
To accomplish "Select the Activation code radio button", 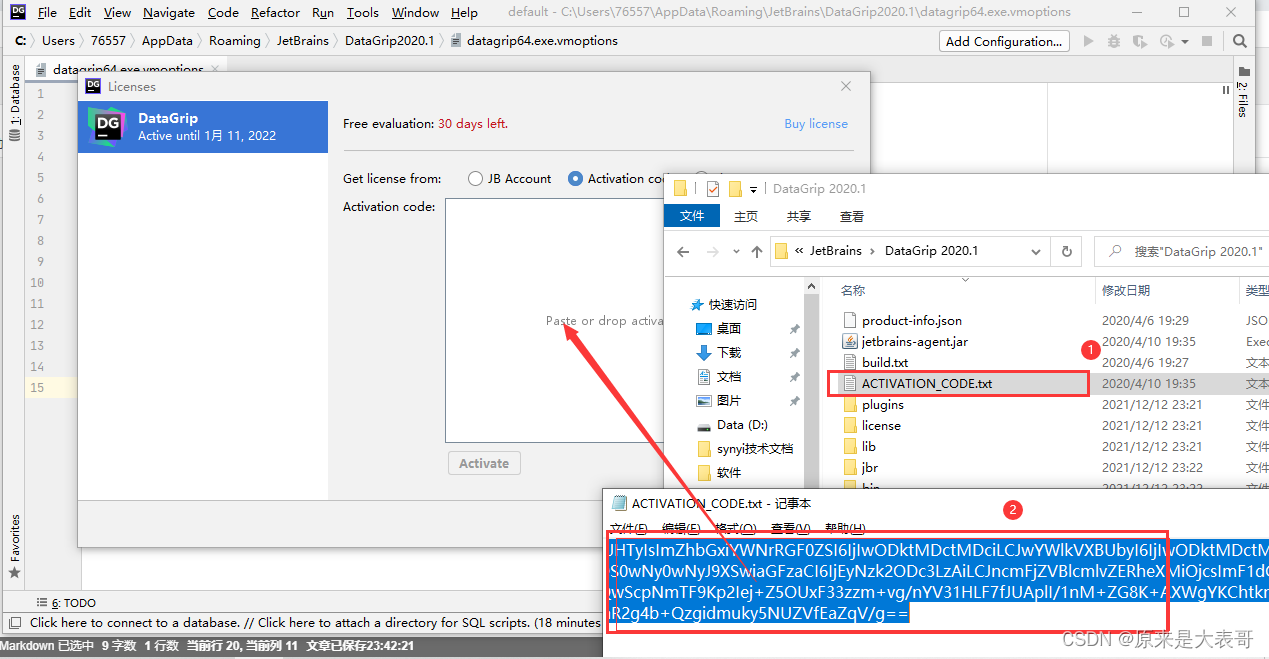I will pyautogui.click(x=575, y=178).
